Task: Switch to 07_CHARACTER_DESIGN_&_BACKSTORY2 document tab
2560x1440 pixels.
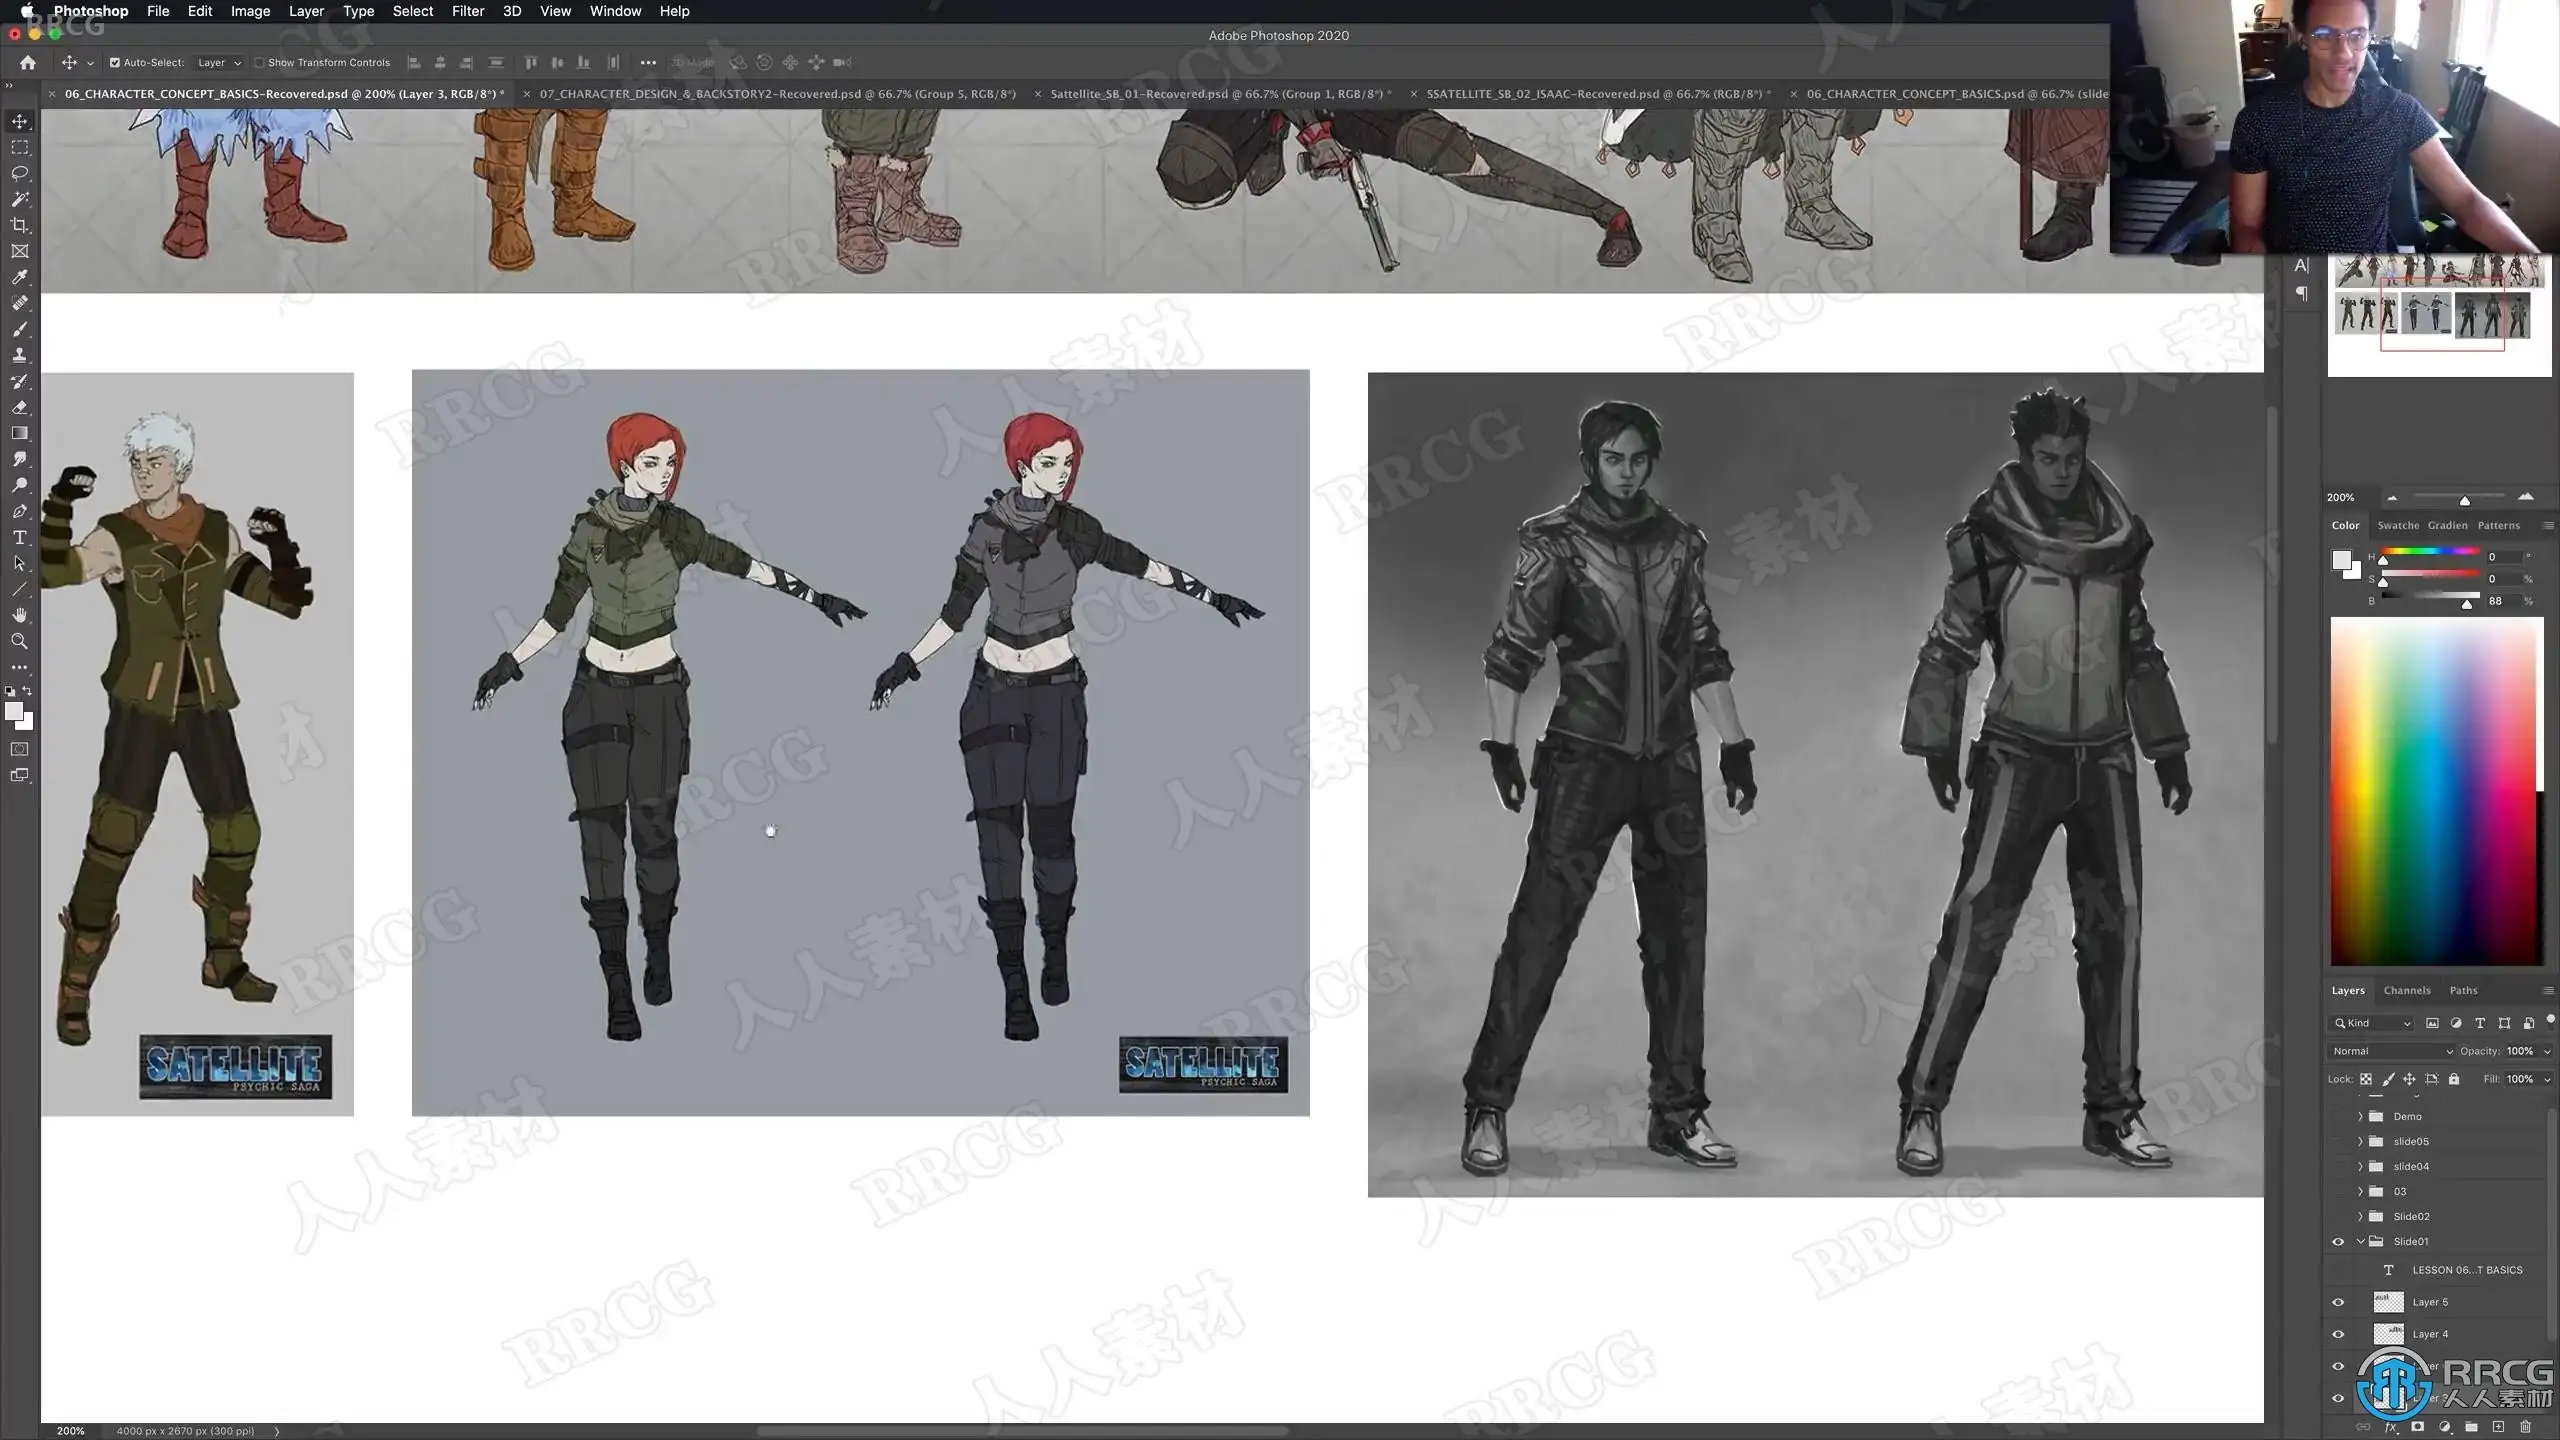Action: [x=777, y=94]
